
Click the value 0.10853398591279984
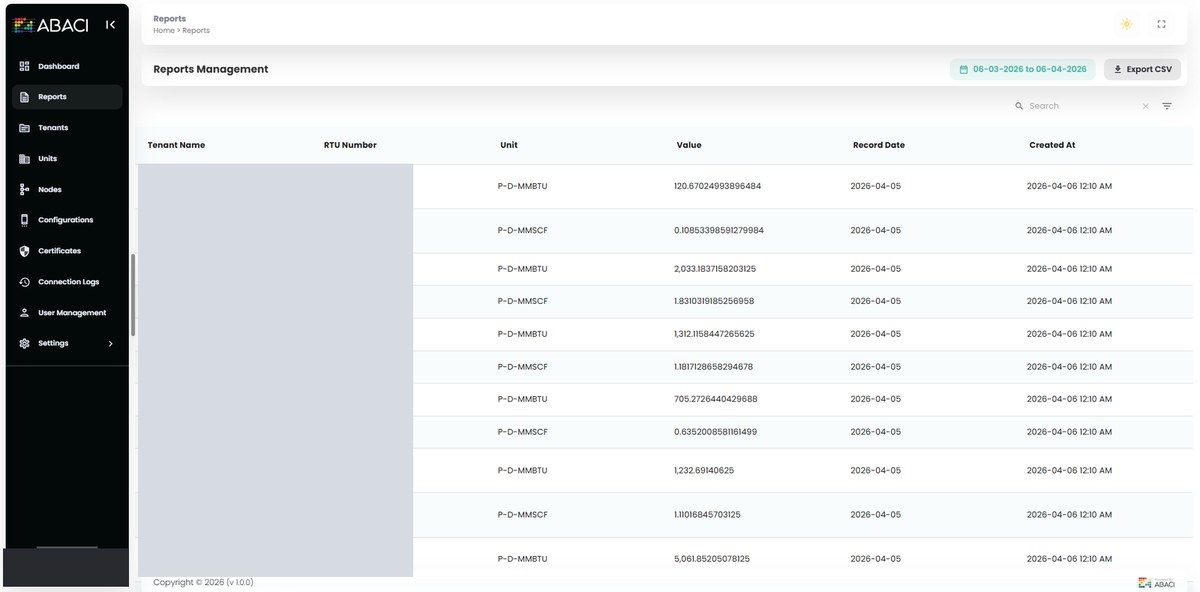[719, 230]
